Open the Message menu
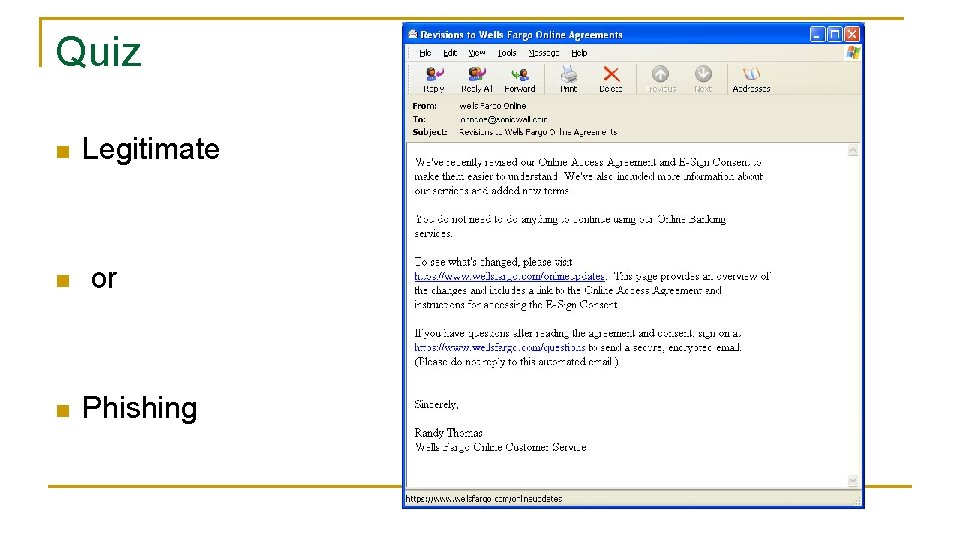The image size is (960, 540). (544, 53)
